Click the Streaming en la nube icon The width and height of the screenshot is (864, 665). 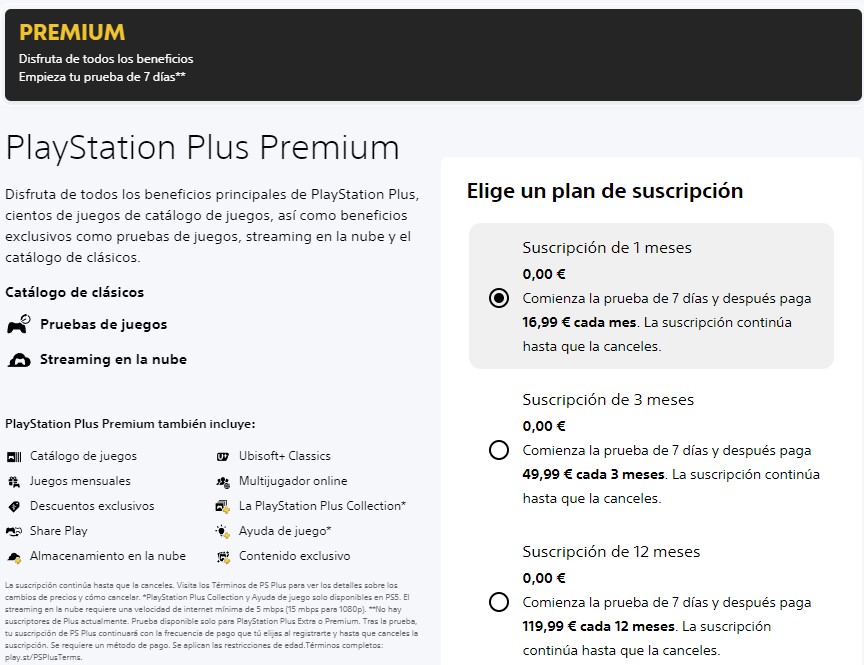(18, 360)
